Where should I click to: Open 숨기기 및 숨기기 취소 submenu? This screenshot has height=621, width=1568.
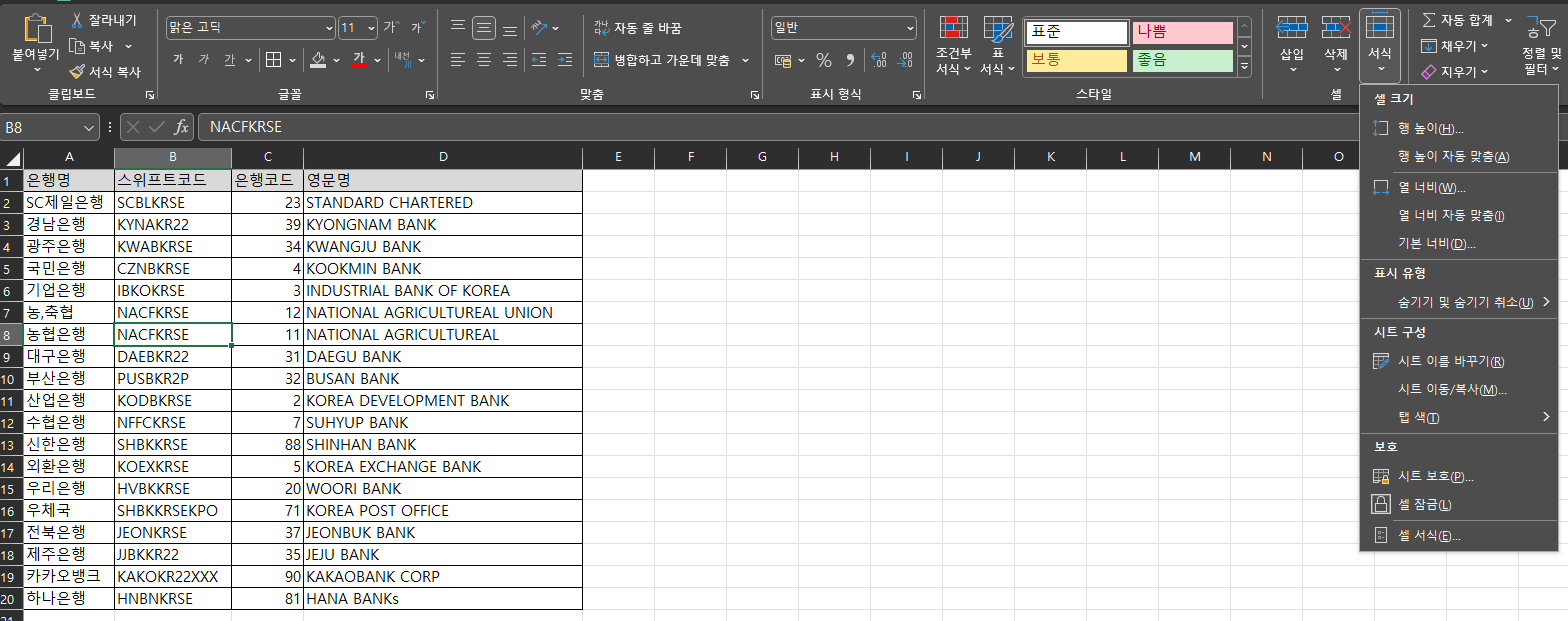pyautogui.click(x=1459, y=302)
